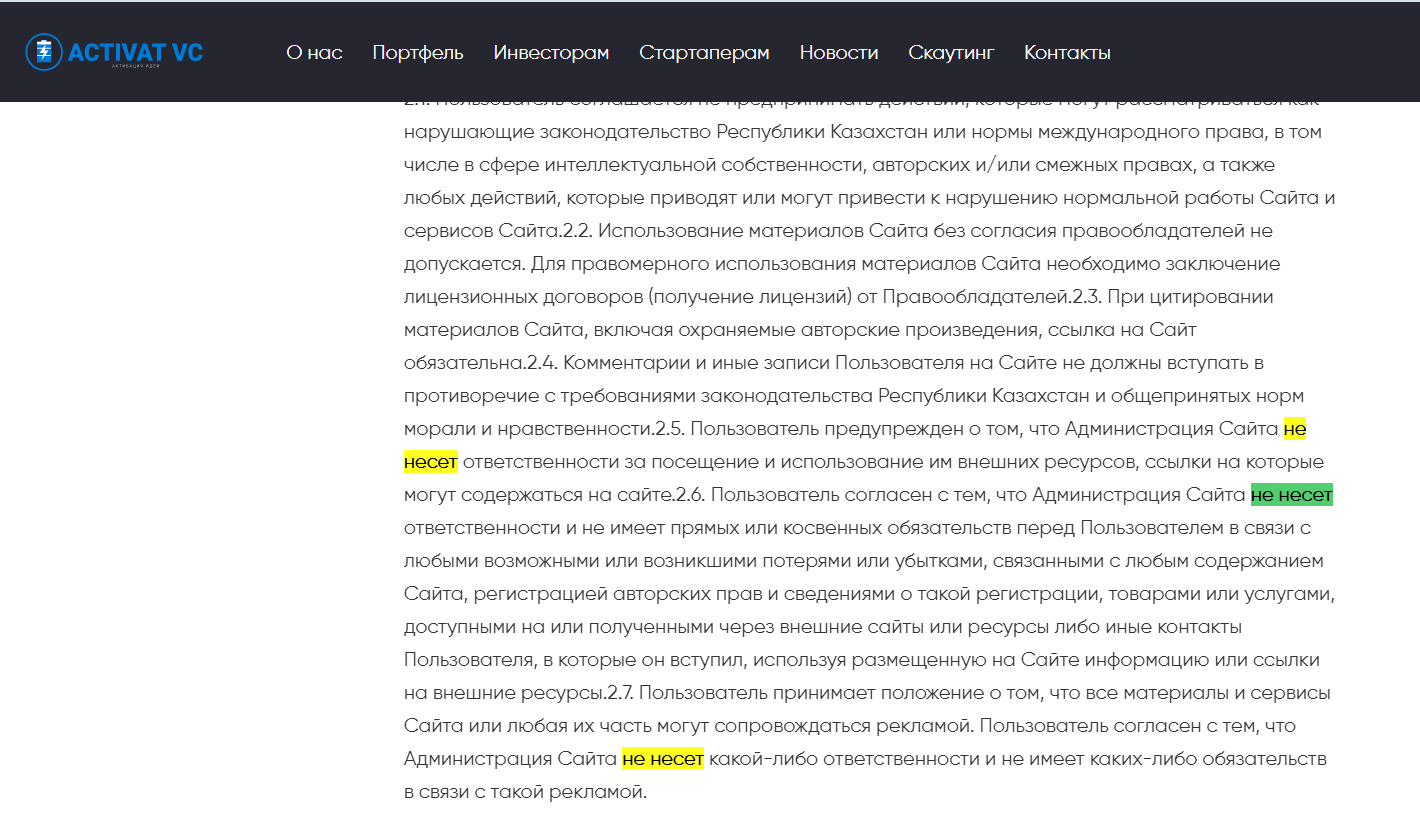Viewport: 1420px width, 823px height.
Task: Click the green highlighted 'не несет' match
Action: 1292,495
